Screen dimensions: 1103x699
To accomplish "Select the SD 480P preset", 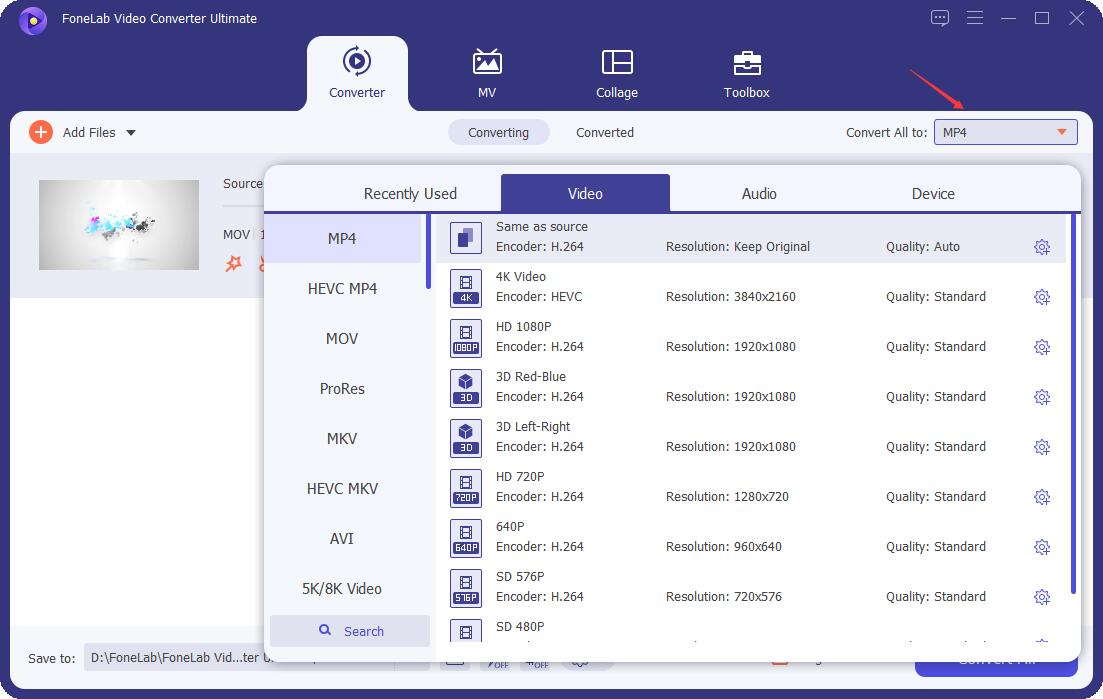I will point(751,629).
